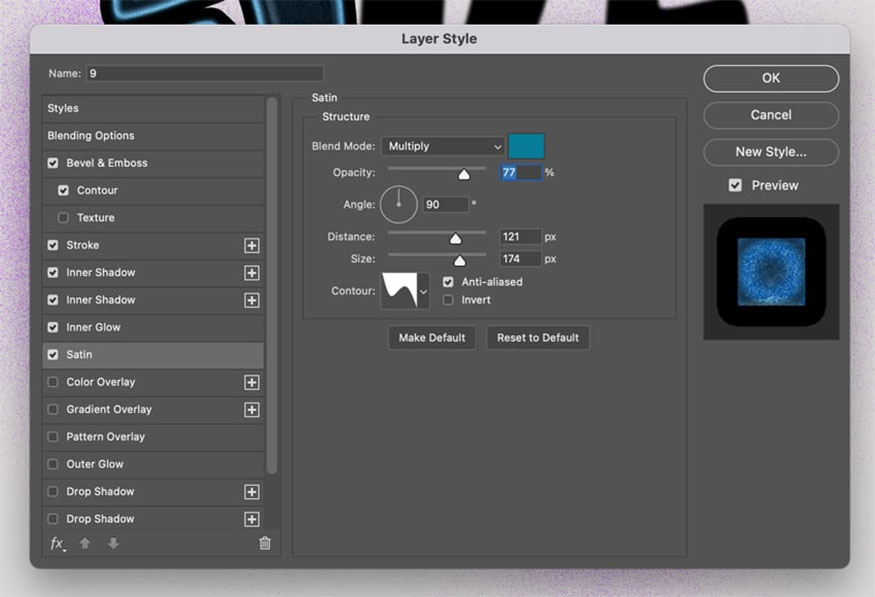The height and width of the screenshot is (597, 875).
Task: Click the Distance value input field
Action: tap(520, 237)
